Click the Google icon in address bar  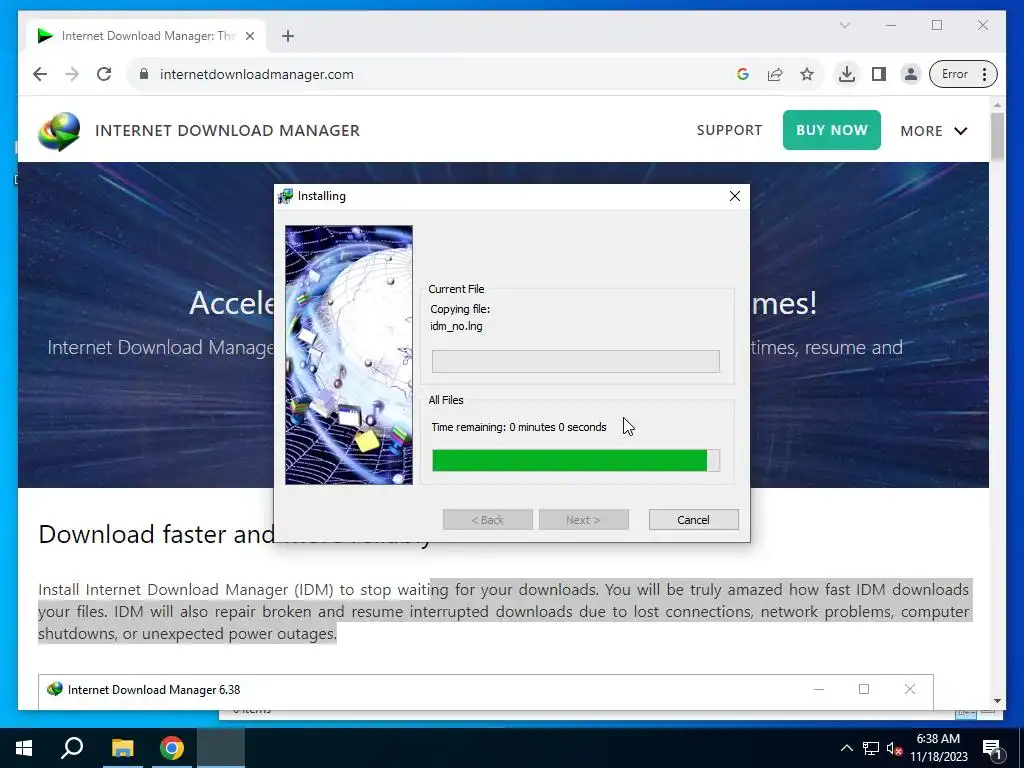(x=743, y=74)
